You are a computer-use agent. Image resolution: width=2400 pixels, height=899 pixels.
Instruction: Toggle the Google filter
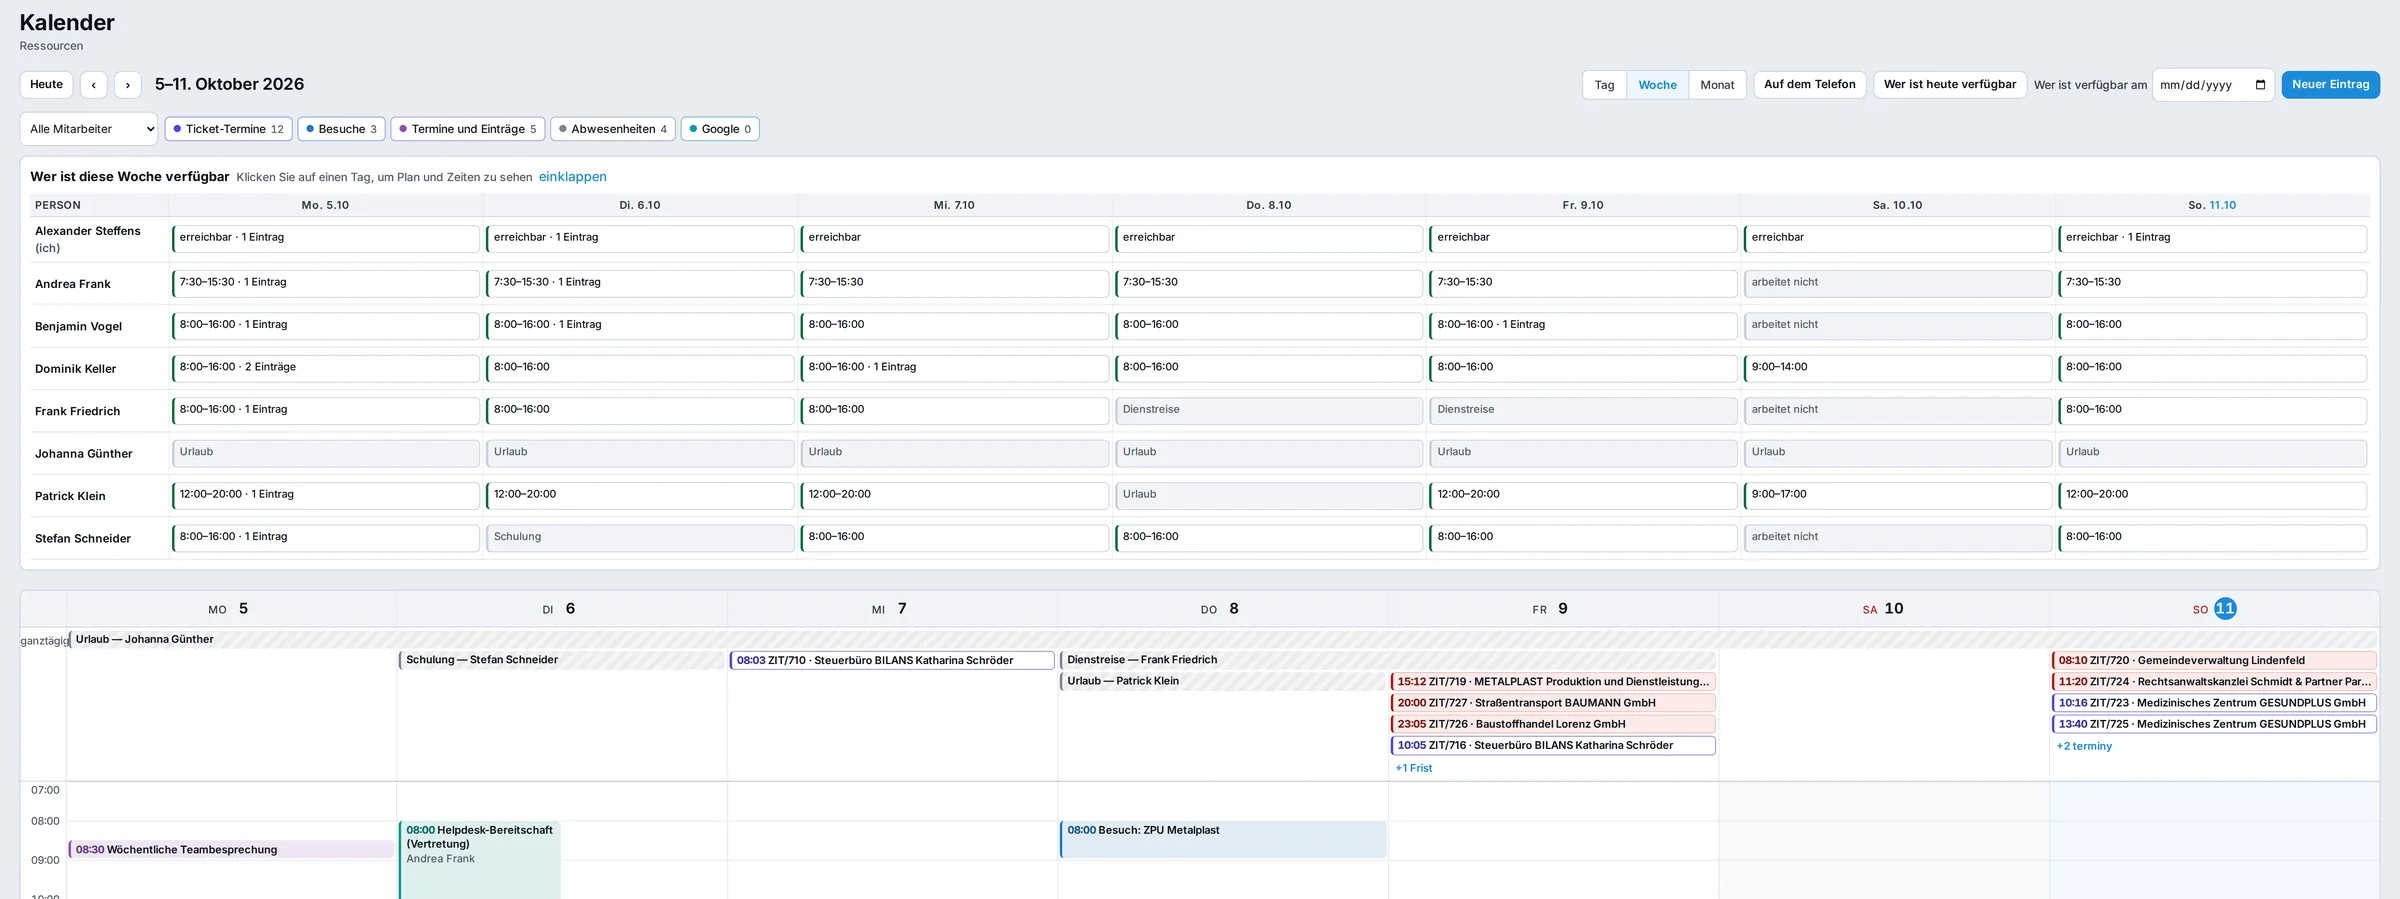click(720, 129)
